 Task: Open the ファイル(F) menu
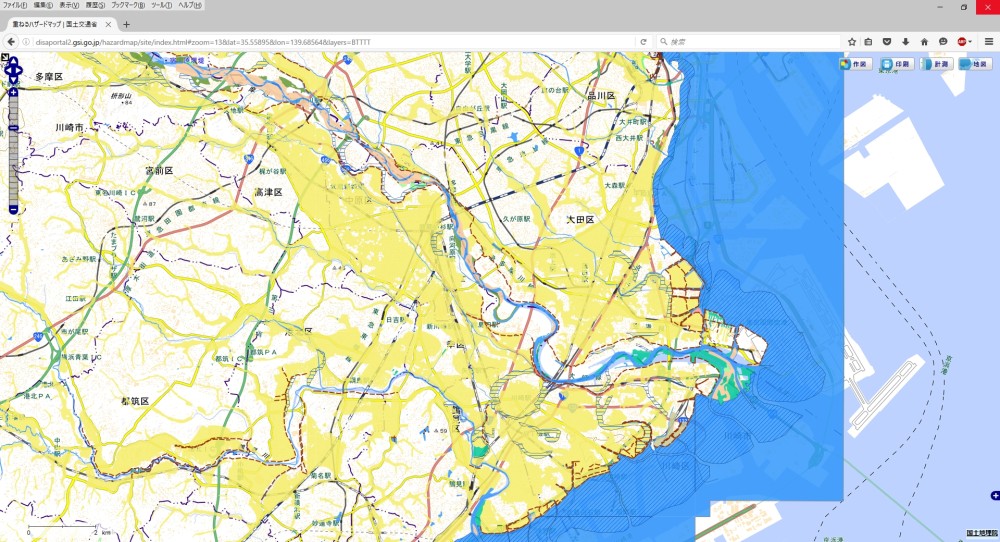pos(14,6)
